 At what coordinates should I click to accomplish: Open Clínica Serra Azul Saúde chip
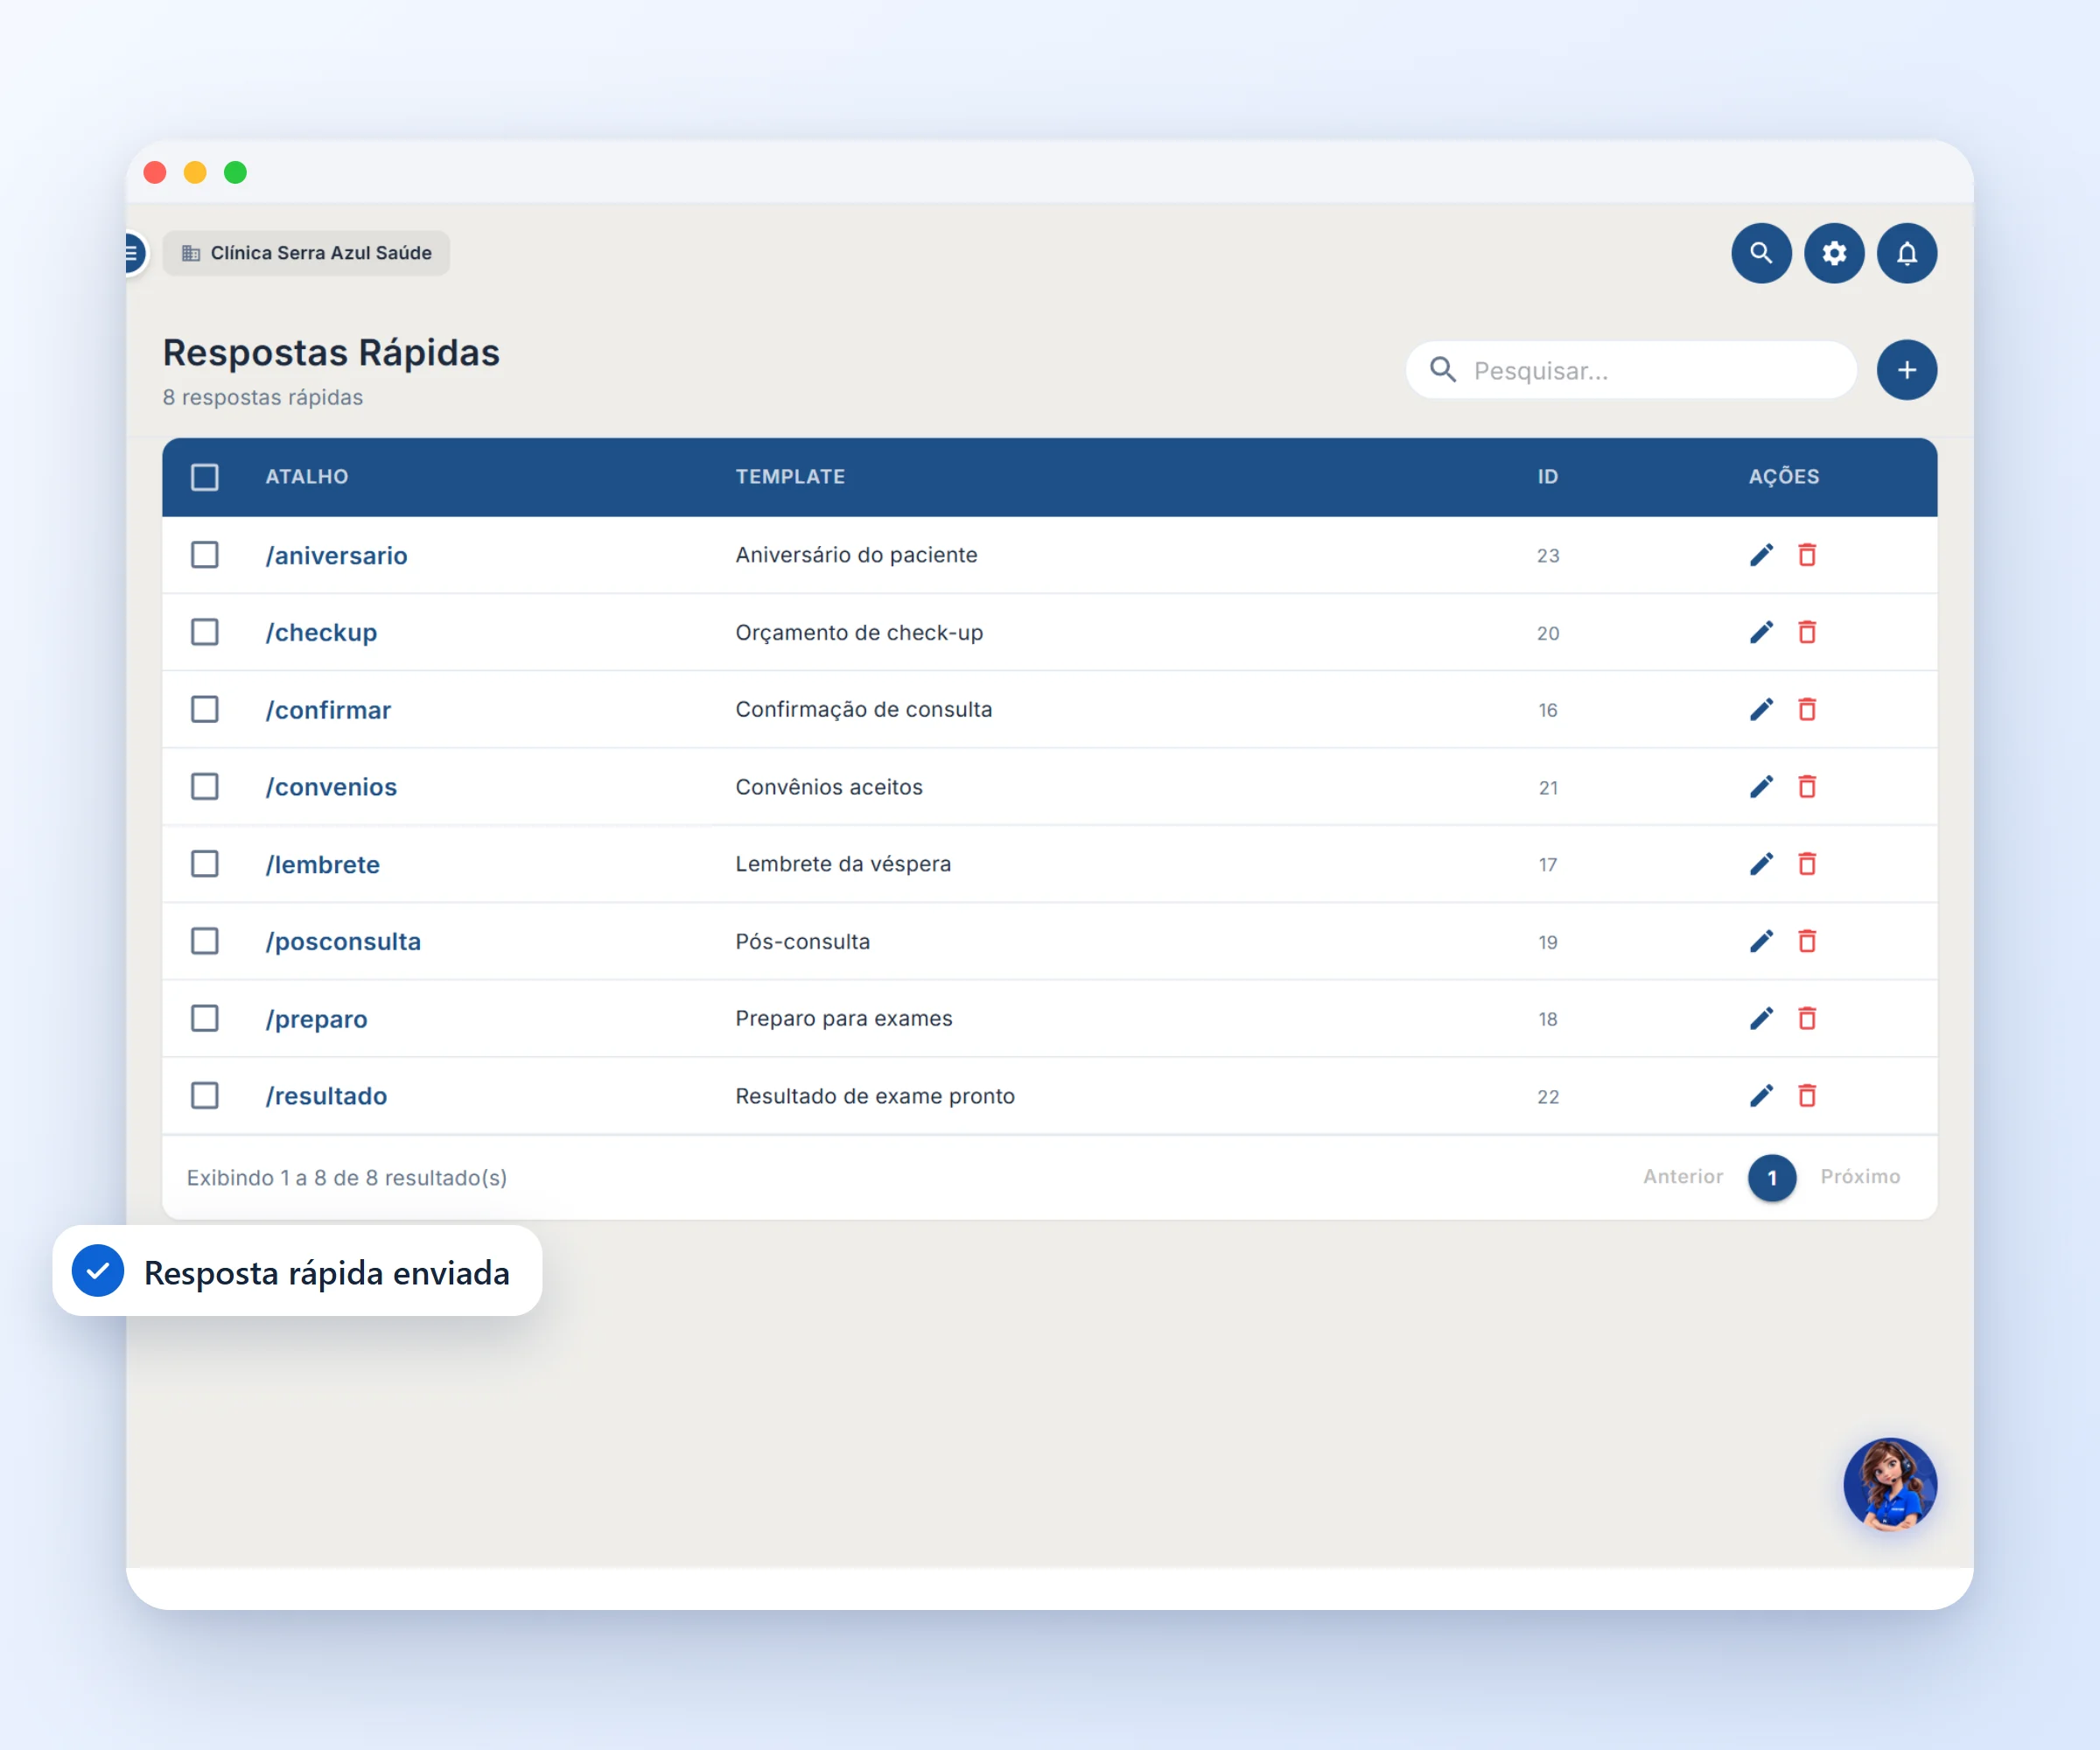click(x=306, y=253)
